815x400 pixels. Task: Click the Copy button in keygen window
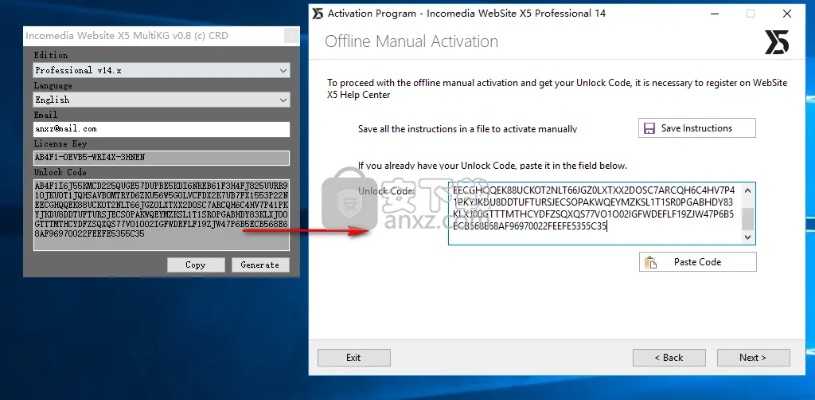click(x=196, y=265)
